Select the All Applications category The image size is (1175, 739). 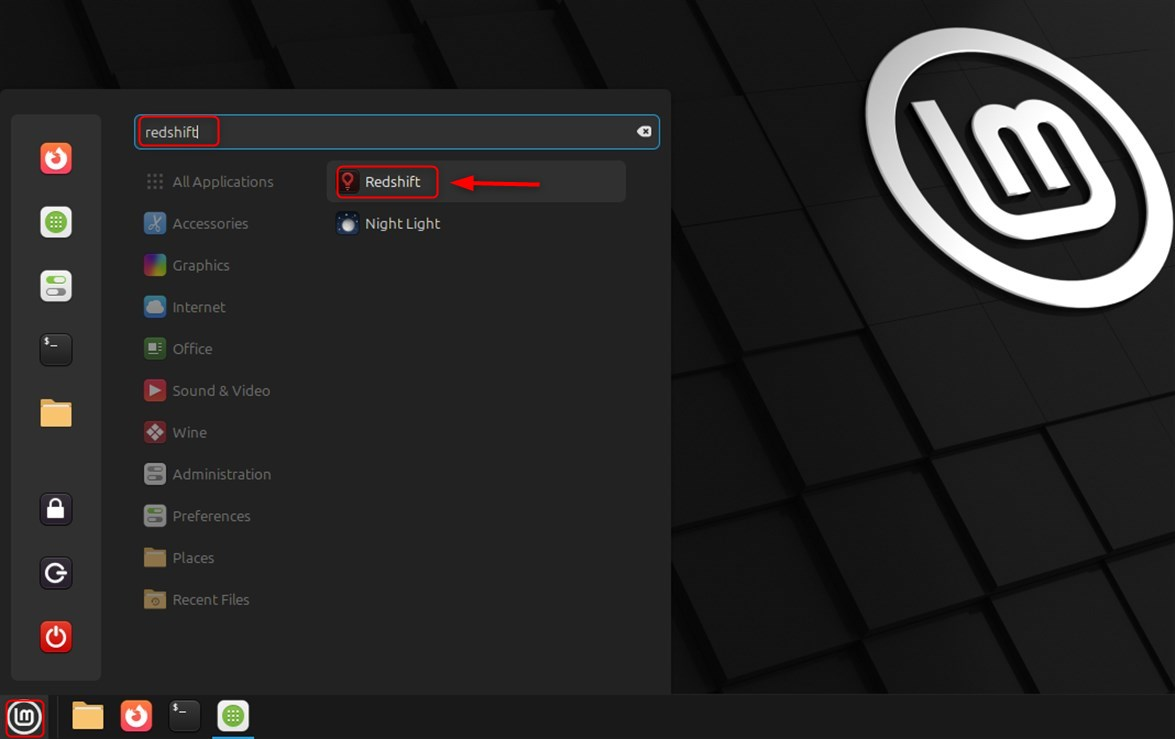pyautogui.click(x=221, y=182)
